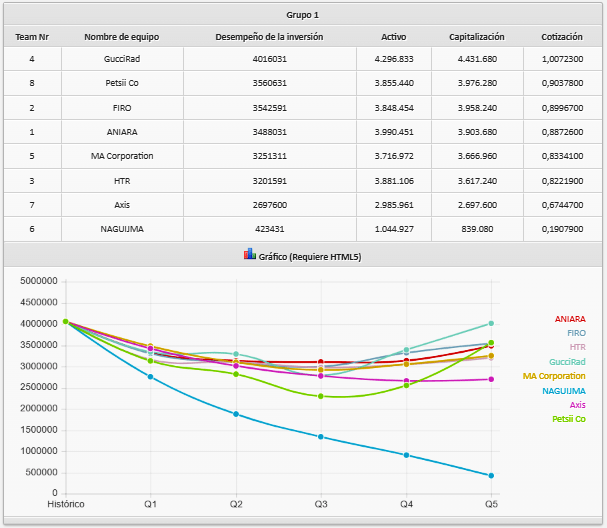Select the ANIARA team name cell
Viewport: 607px width, 528px height.
click(x=122, y=132)
